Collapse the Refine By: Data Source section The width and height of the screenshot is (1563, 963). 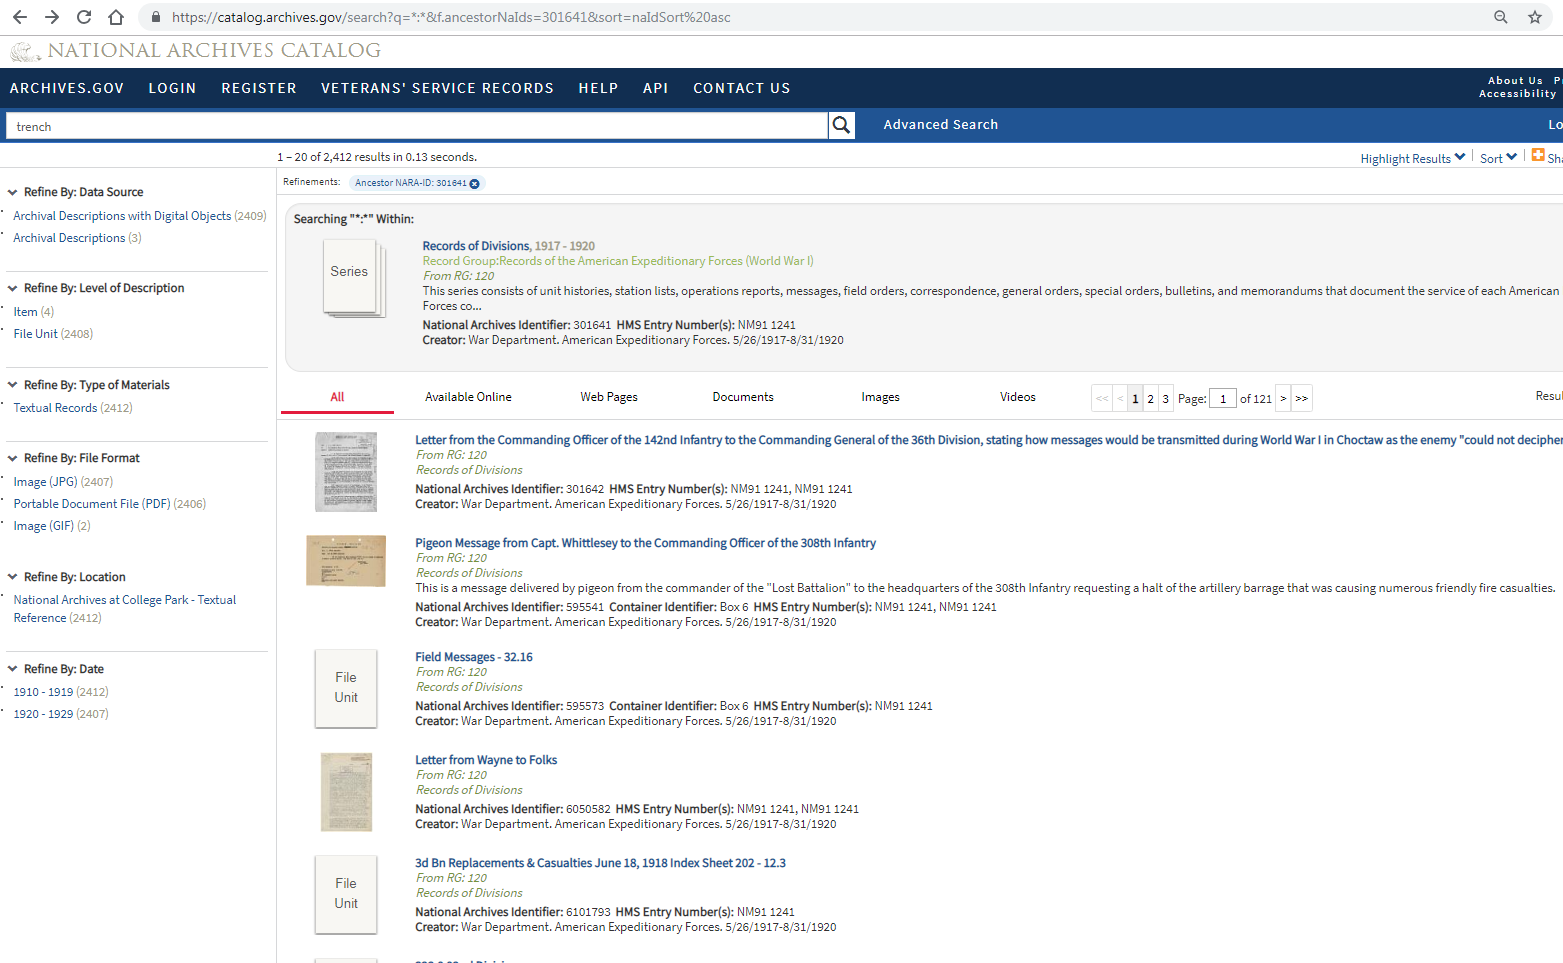click(13, 192)
